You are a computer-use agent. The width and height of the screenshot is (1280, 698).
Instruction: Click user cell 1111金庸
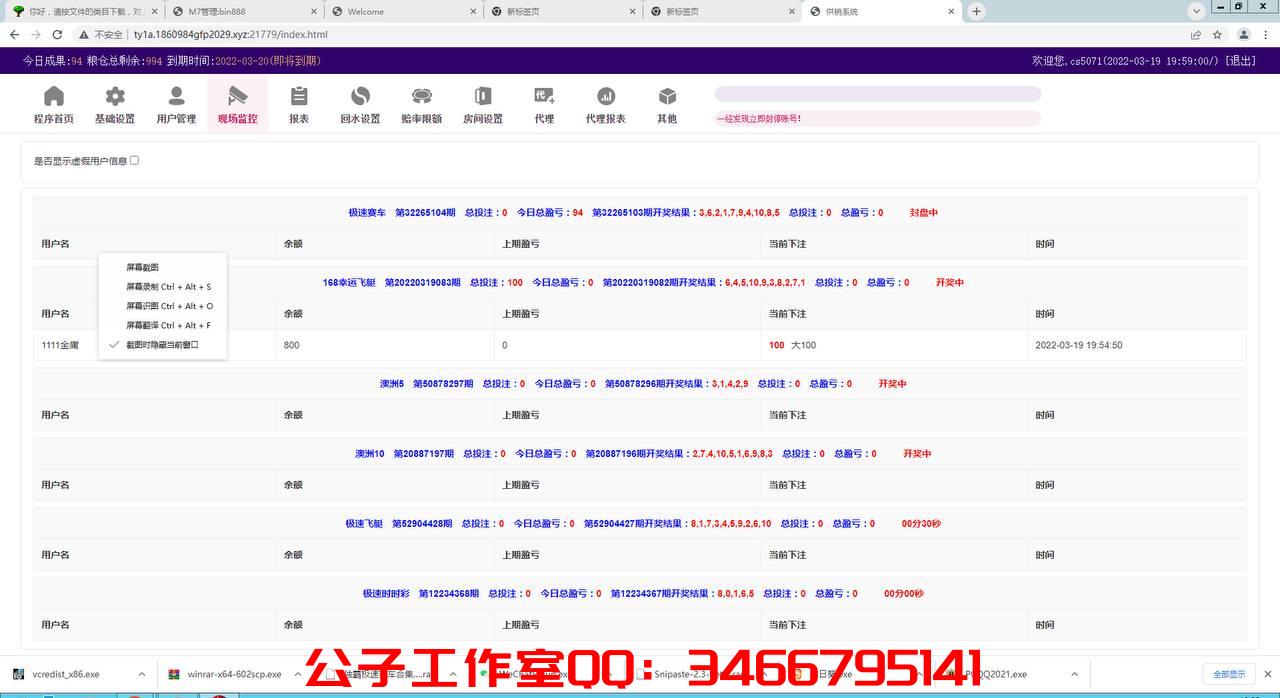tap(60, 346)
